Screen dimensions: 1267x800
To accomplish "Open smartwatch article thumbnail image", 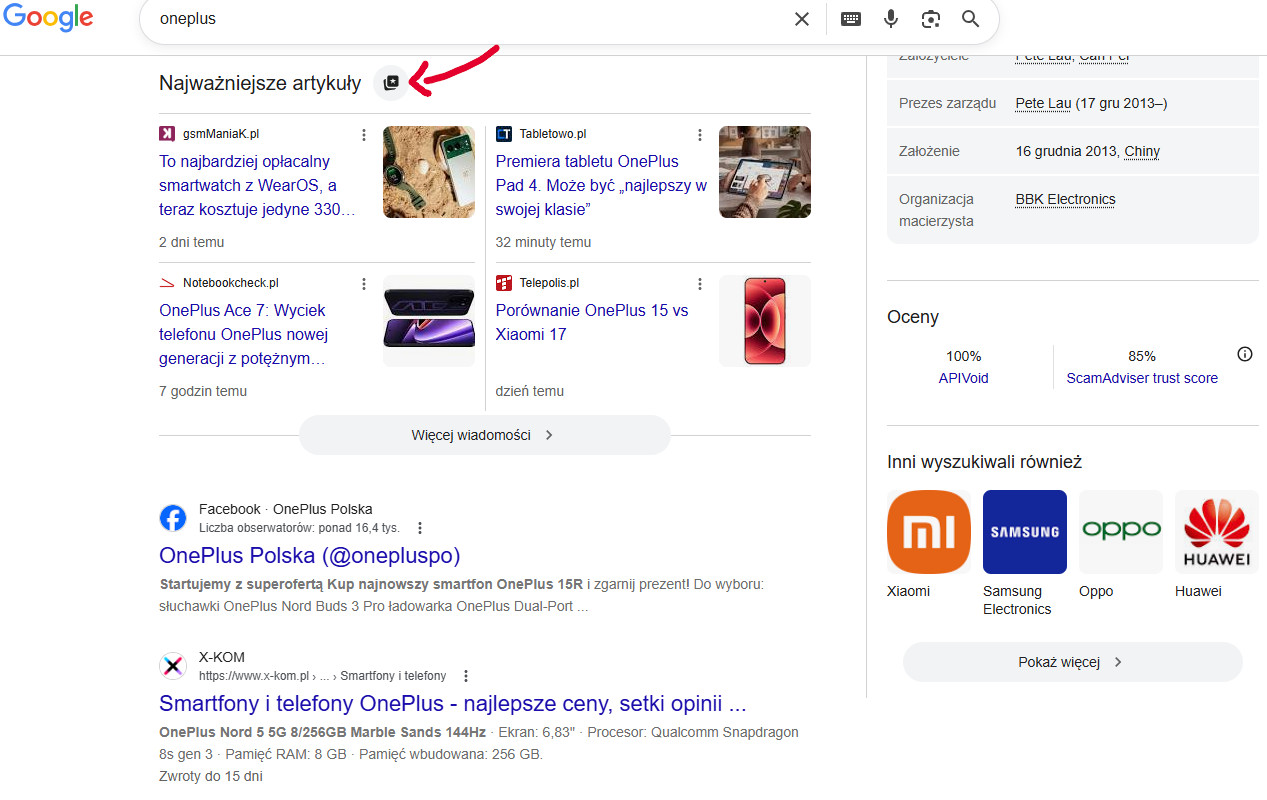I will (x=429, y=172).
